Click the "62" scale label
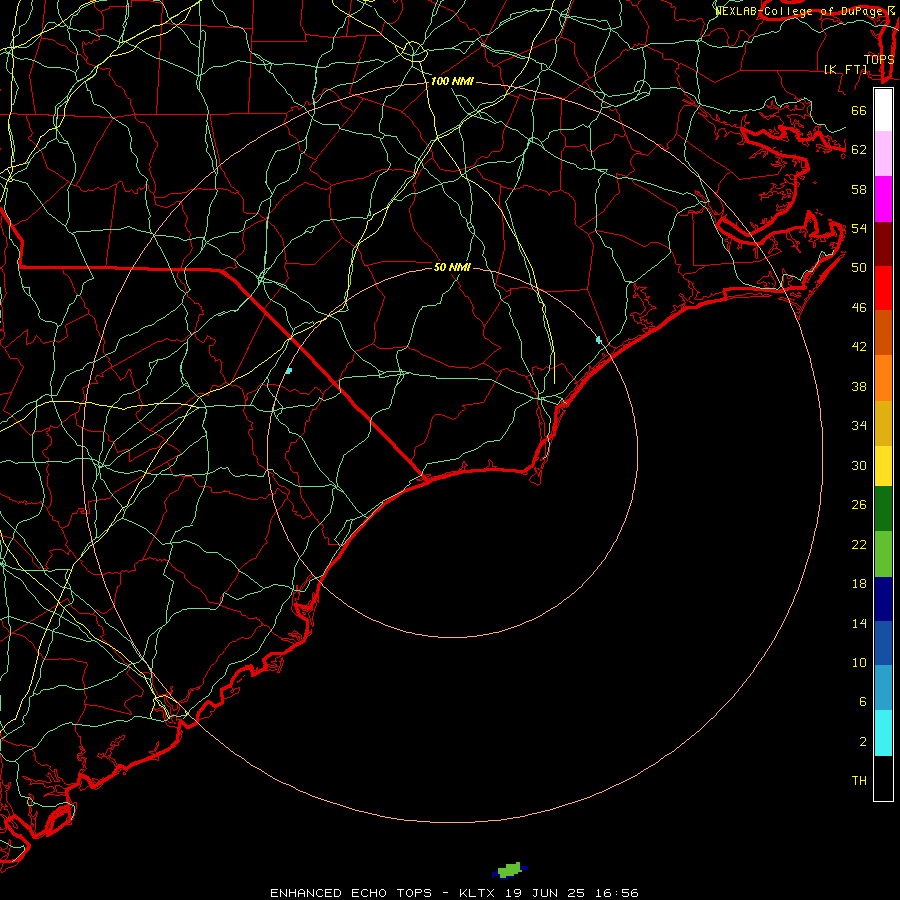The height and width of the screenshot is (900, 900). (x=859, y=150)
